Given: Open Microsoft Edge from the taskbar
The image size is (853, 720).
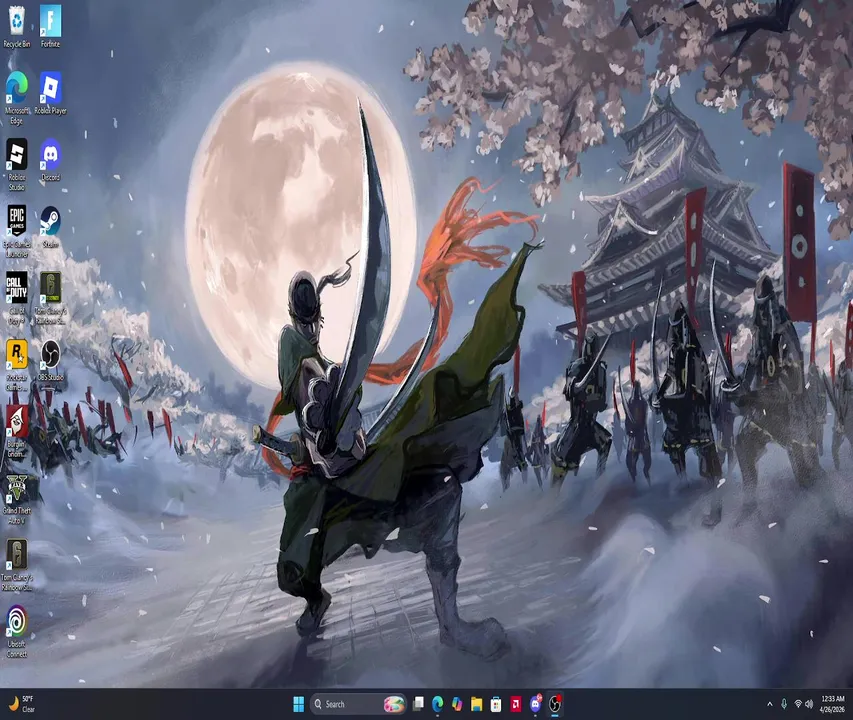Looking at the screenshot, I should (x=437, y=704).
